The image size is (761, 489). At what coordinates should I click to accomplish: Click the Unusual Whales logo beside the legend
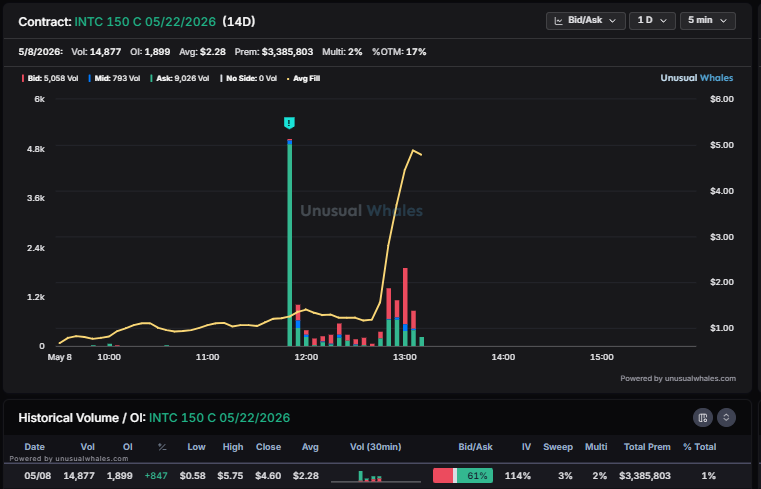click(x=696, y=78)
